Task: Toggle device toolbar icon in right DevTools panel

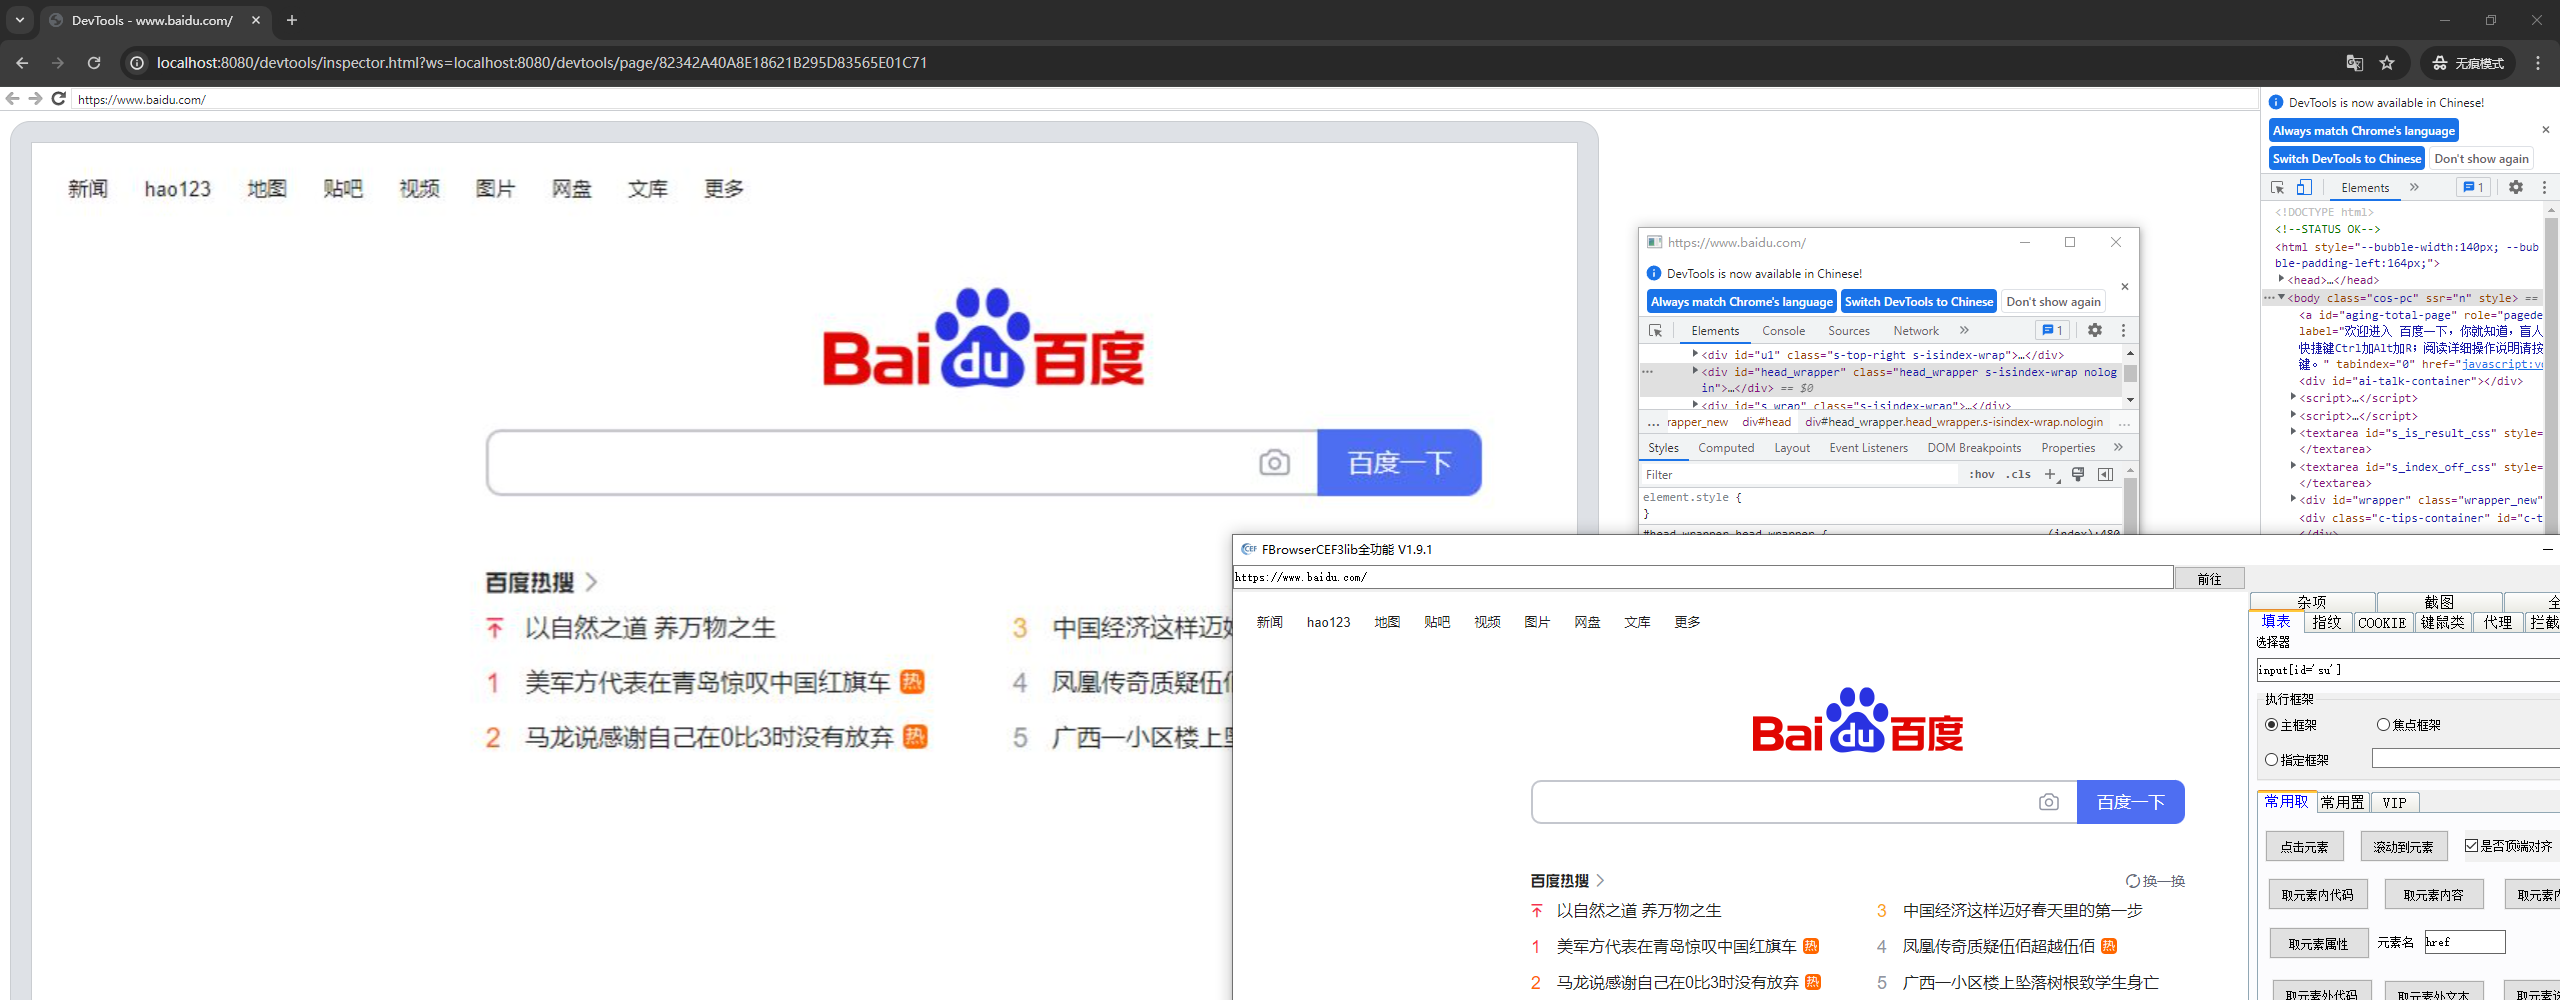Action: [x=2304, y=187]
